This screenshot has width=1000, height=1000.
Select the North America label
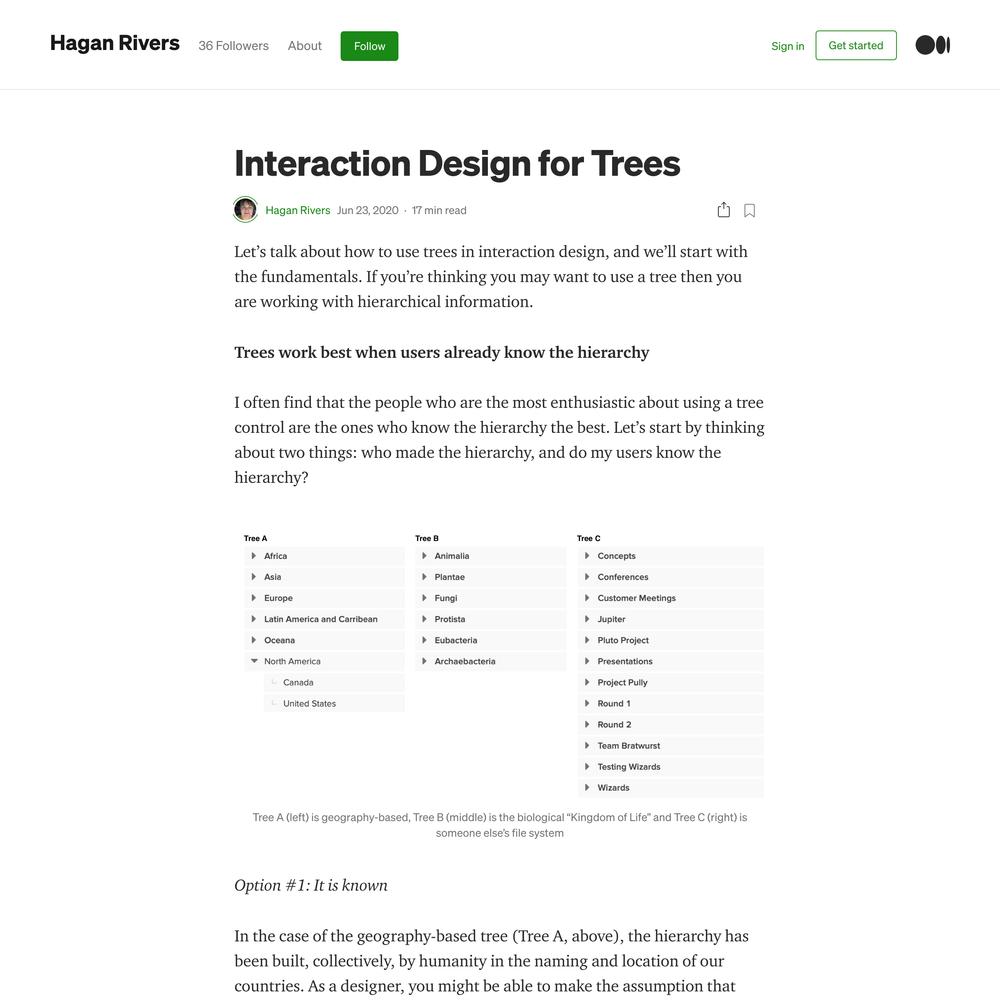pyautogui.click(x=292, y=661)
